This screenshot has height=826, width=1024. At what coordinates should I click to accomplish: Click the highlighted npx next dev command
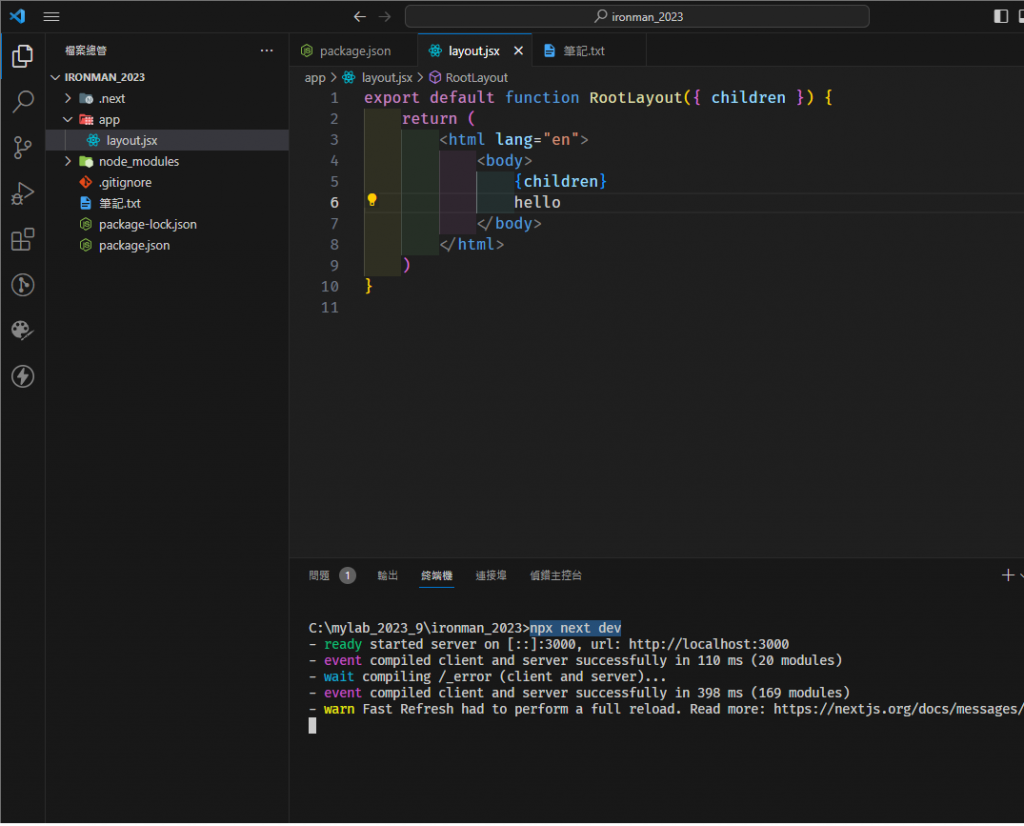575,629
